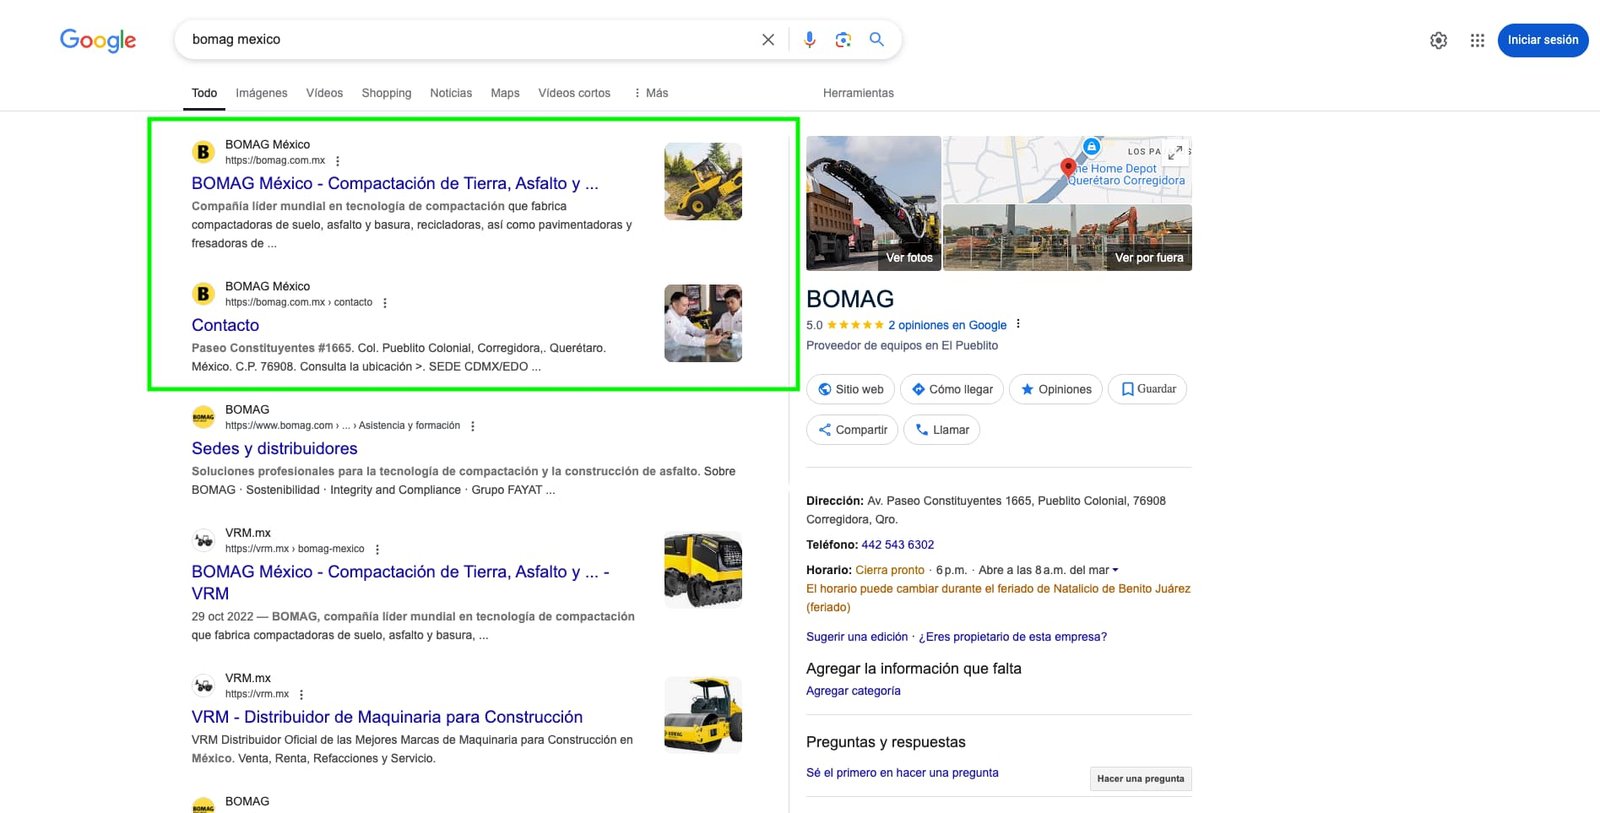Open the three-dot menu next to 2 opiniones
Viewport: 1600px width, 813px height.
1018,324
